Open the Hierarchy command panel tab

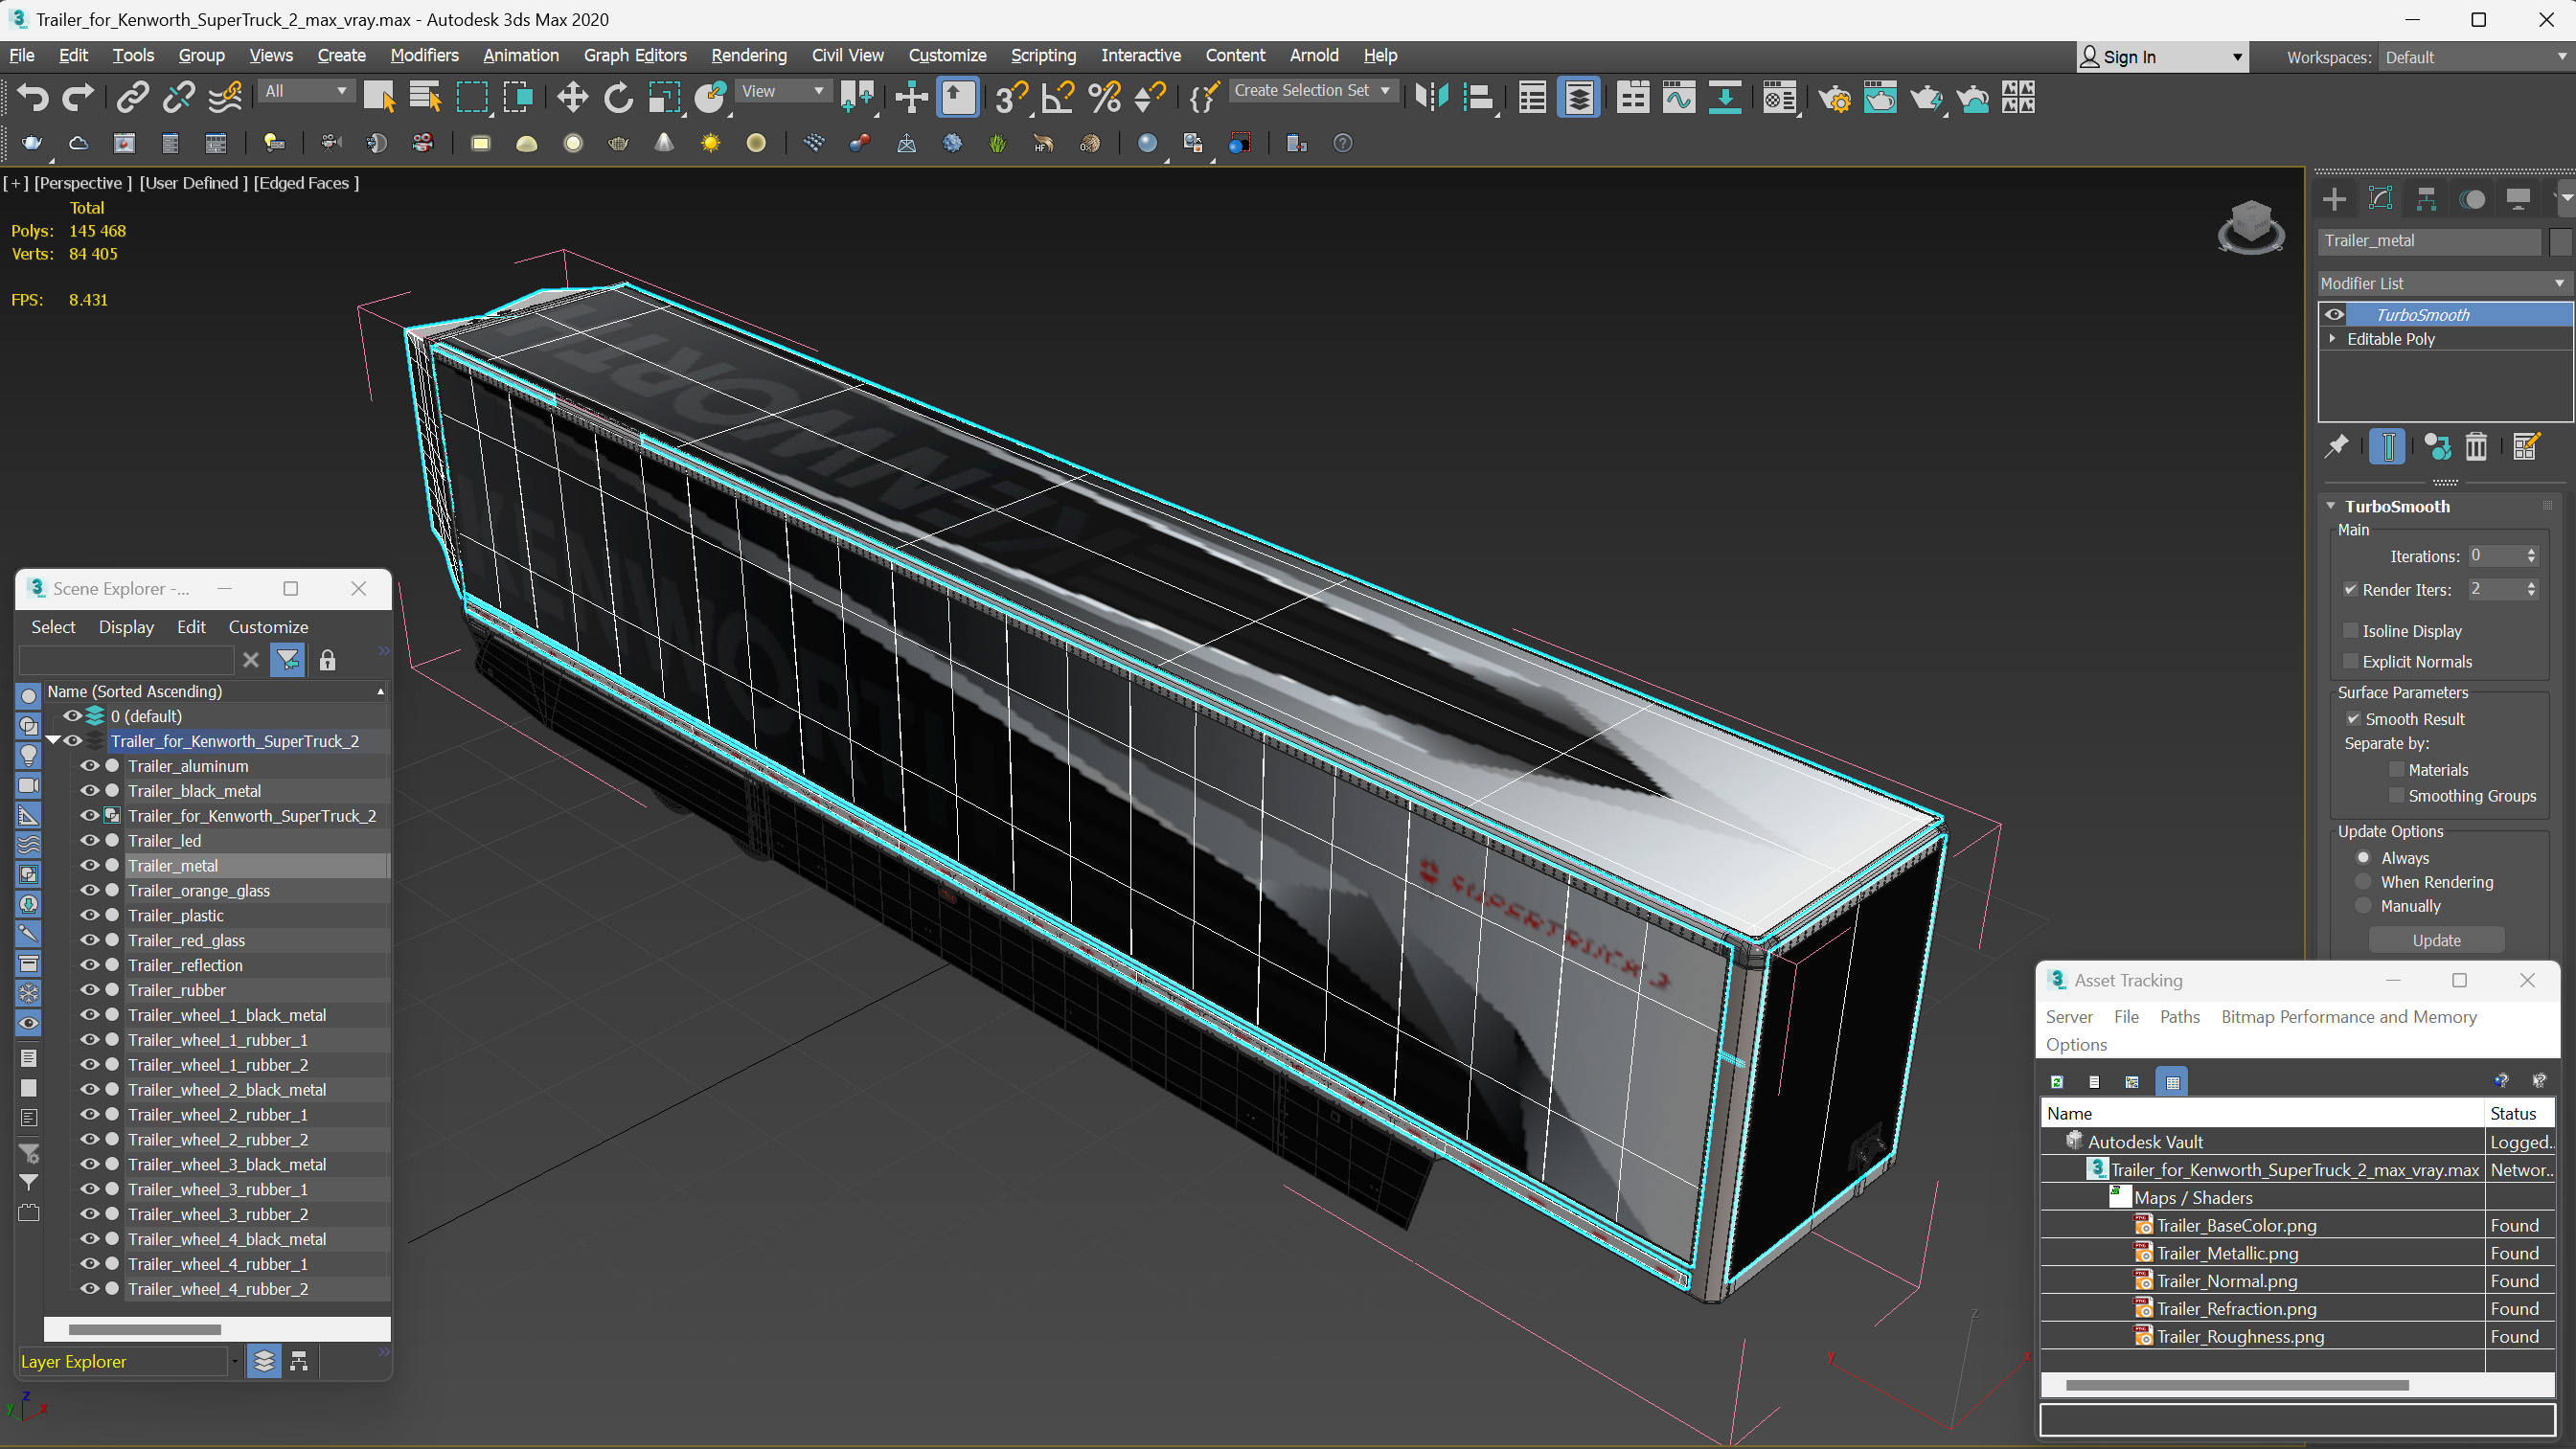tap(2426, 199)
